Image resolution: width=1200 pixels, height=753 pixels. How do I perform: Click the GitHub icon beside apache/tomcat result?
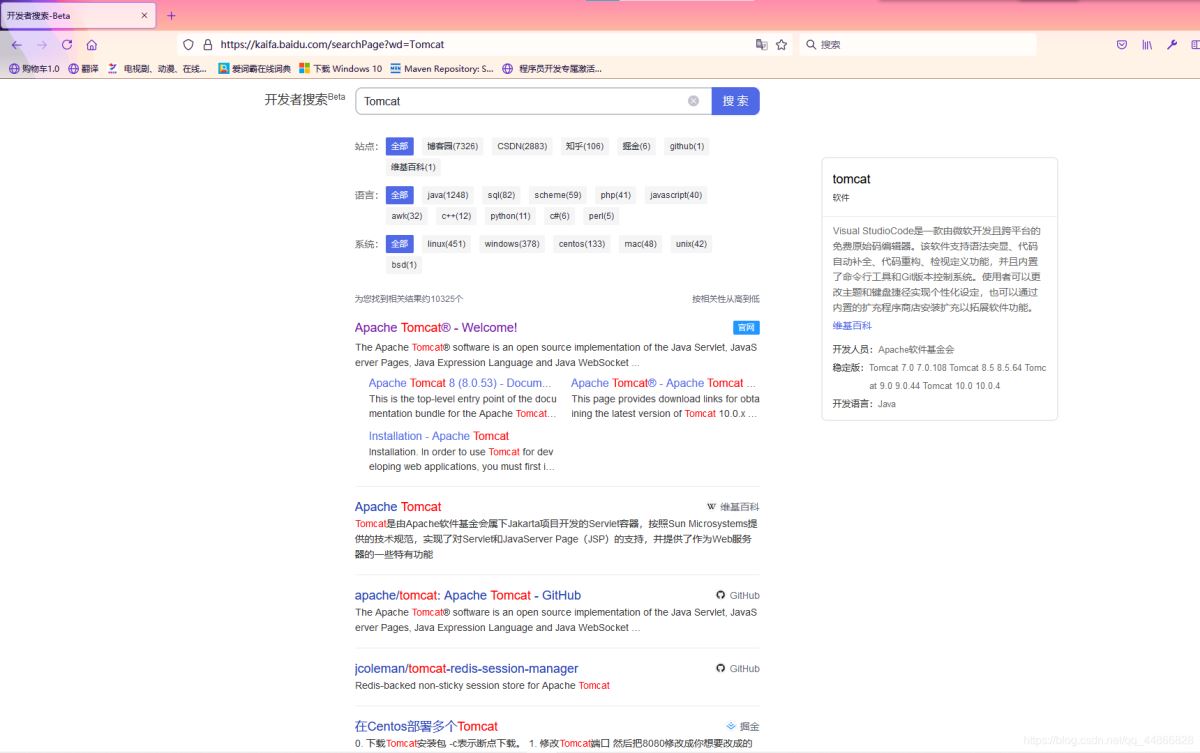(720, 595)
